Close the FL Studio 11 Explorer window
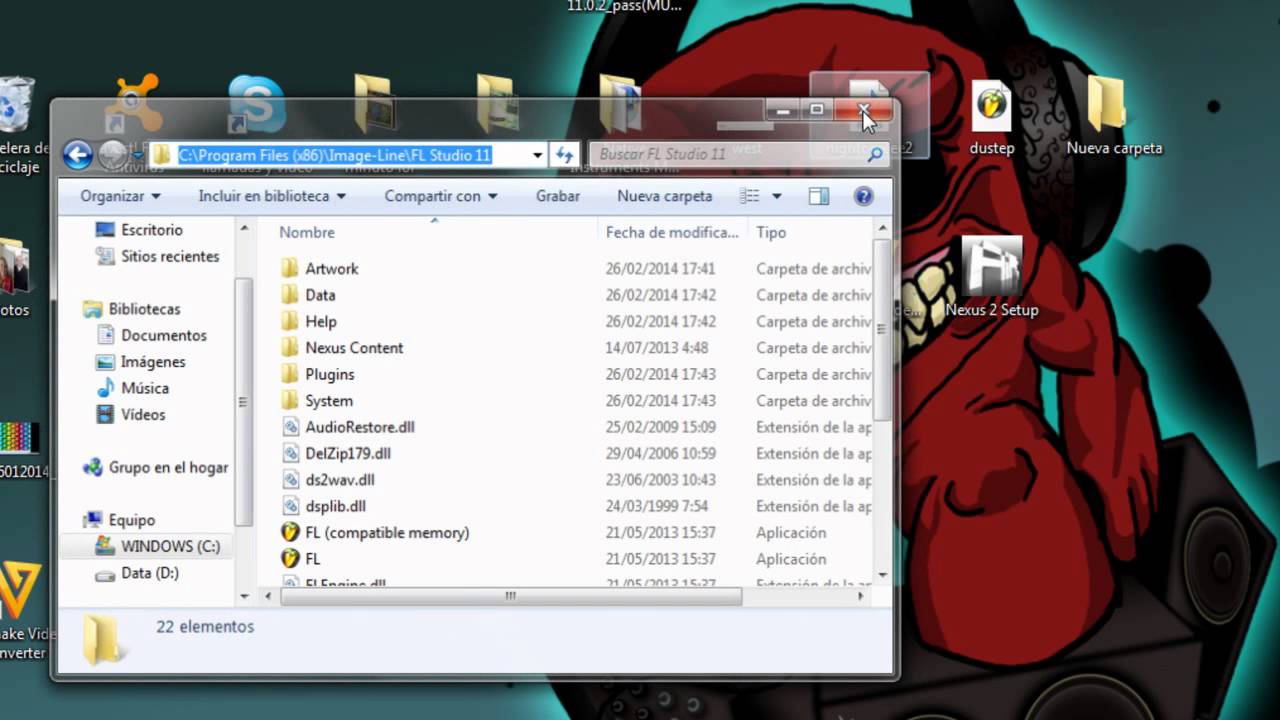This screenshot has height=720, width=1280. [x=864, y=110]
